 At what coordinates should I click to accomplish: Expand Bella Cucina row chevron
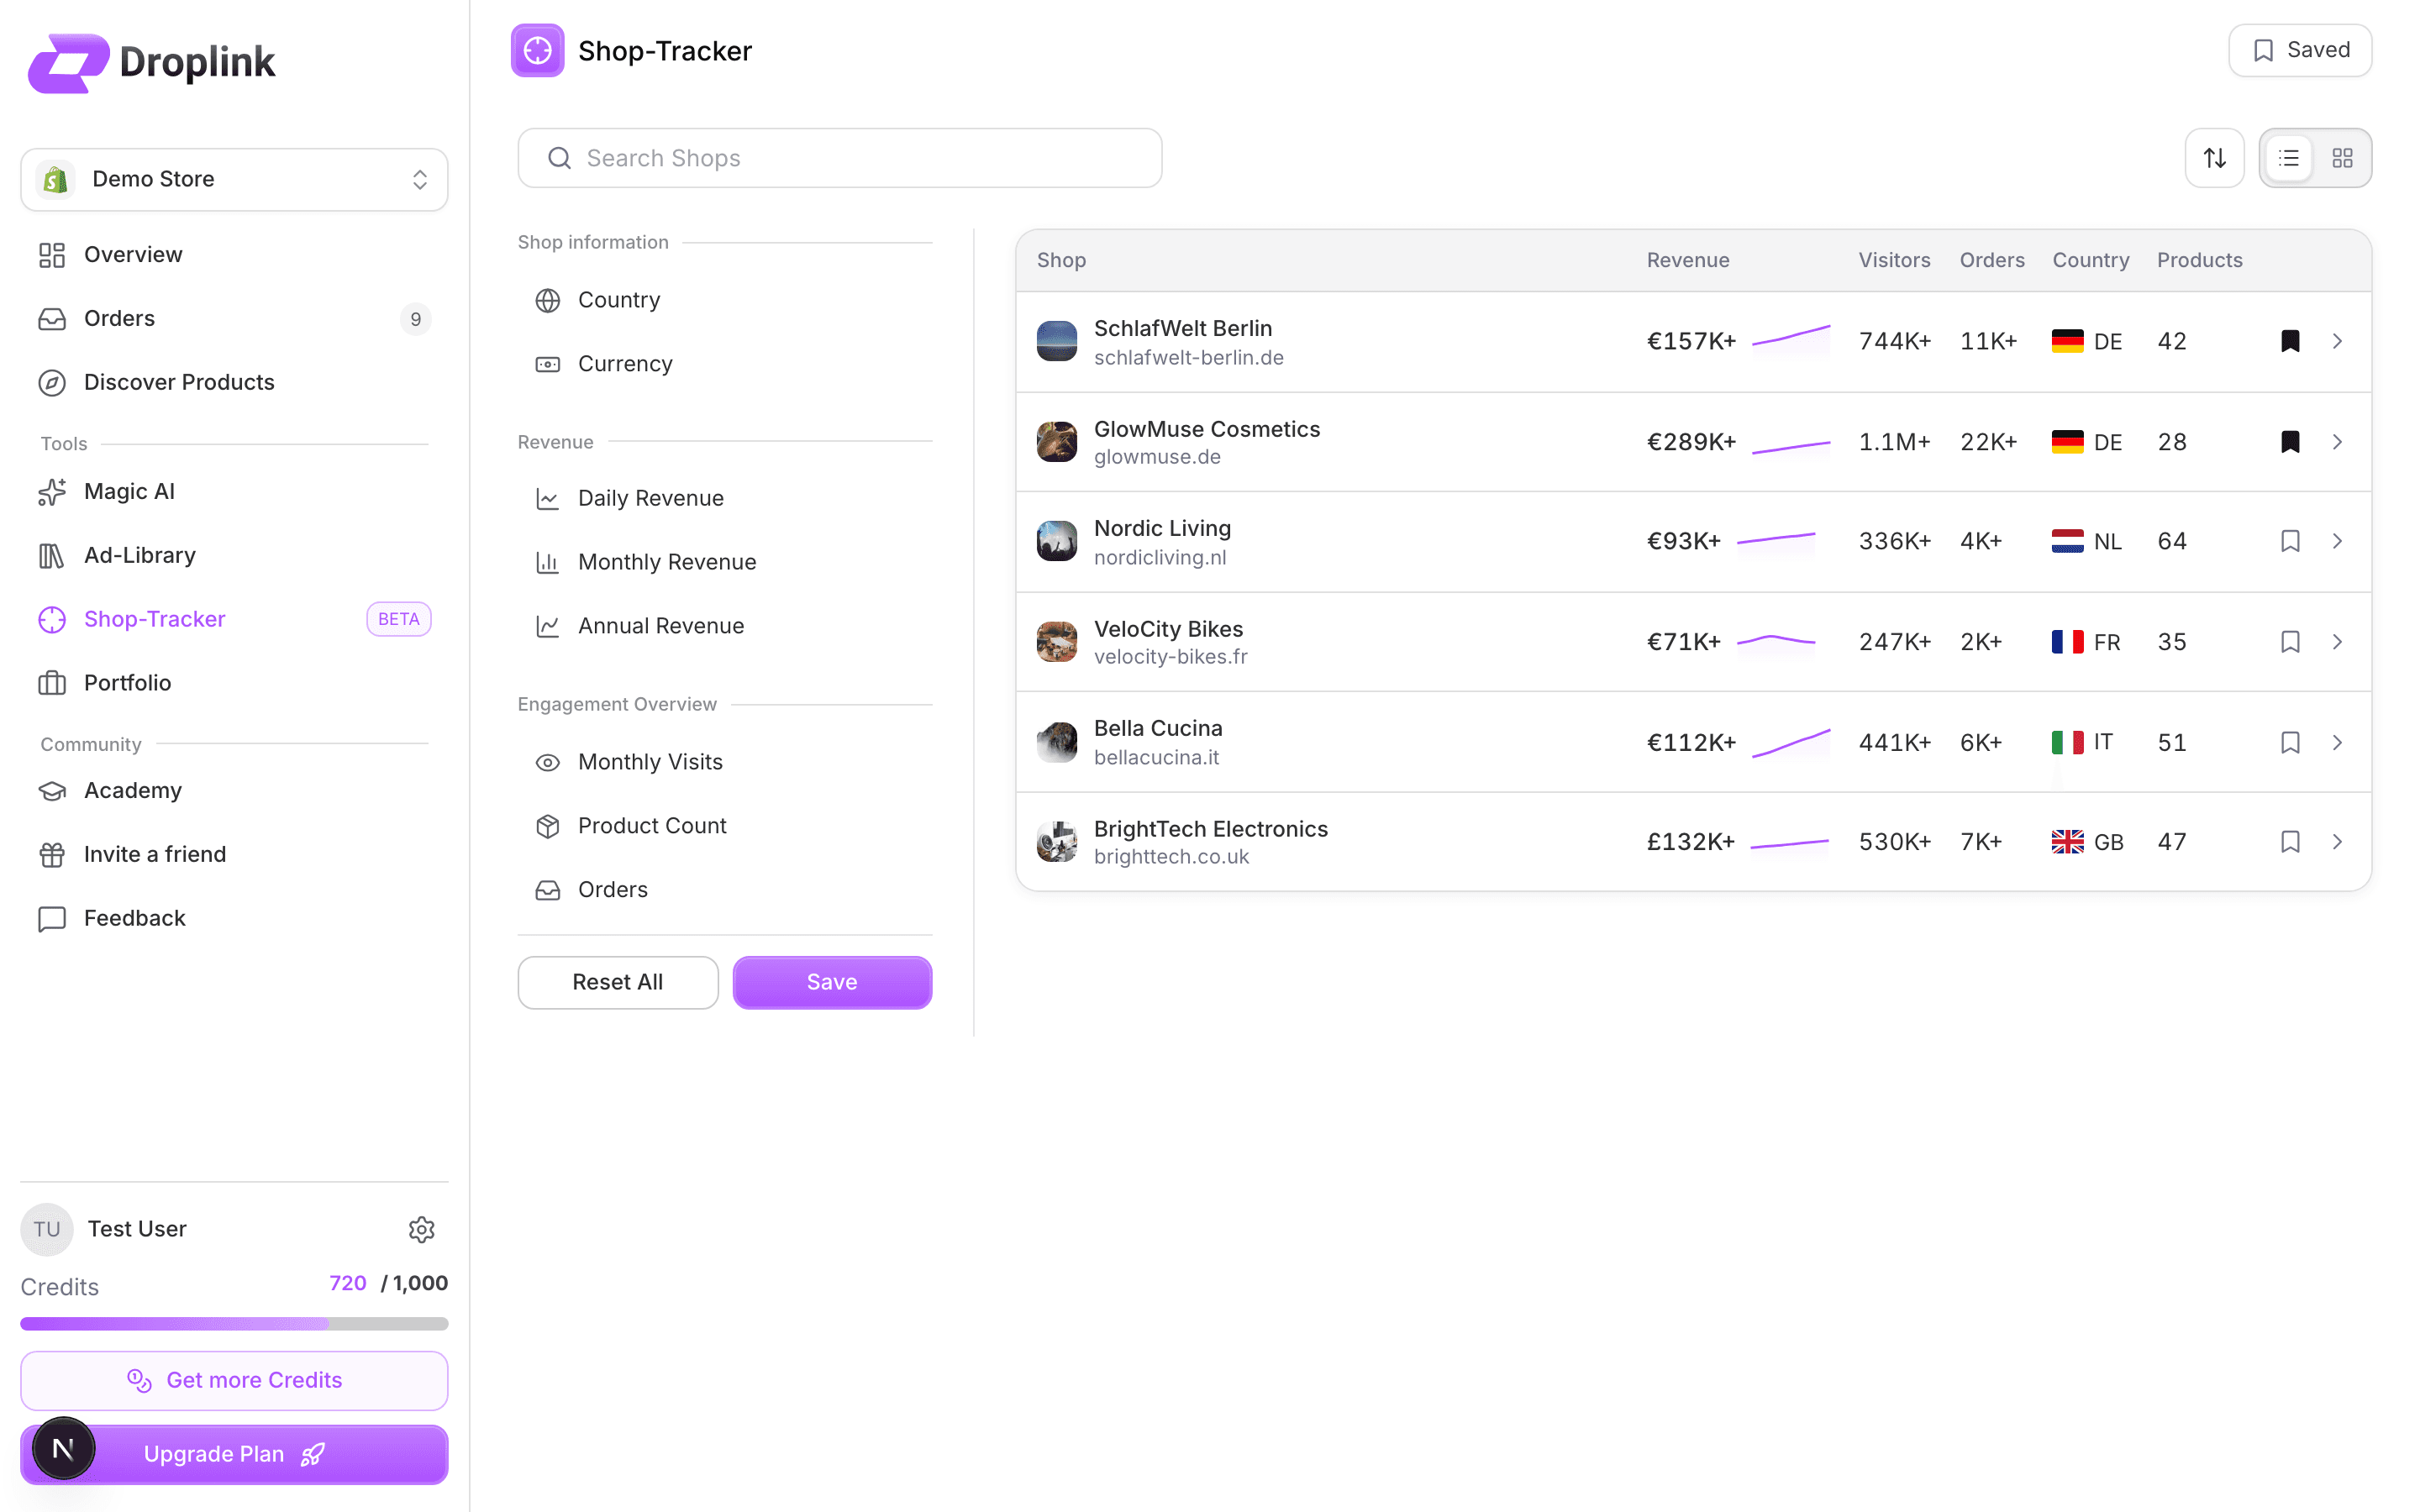pos(2337,742)
